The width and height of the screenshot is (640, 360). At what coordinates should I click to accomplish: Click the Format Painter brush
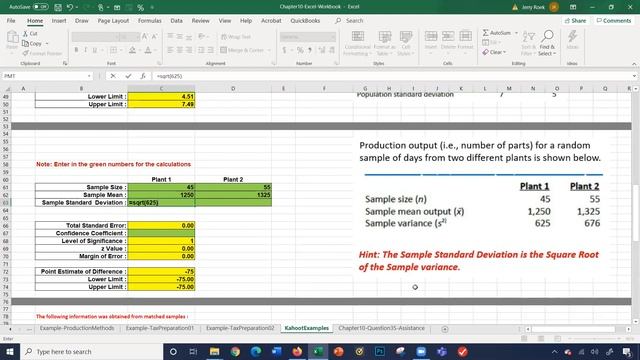pos(42,53)
